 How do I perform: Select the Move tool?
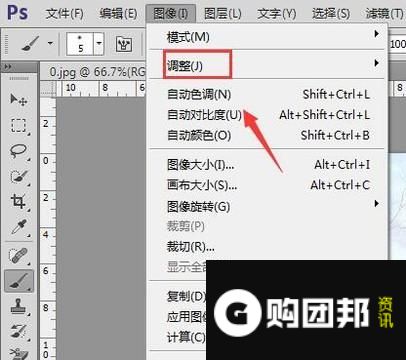coord(19,100)
